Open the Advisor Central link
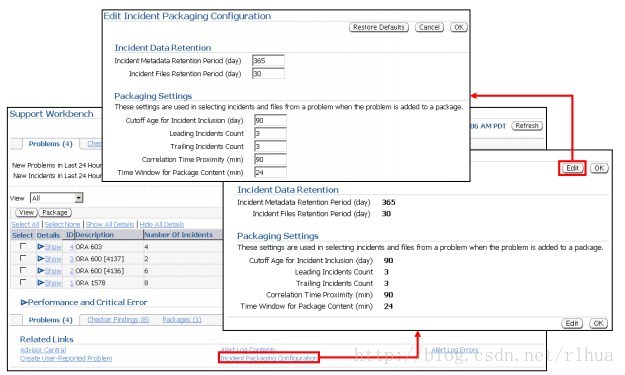 (x=43, y=350)
